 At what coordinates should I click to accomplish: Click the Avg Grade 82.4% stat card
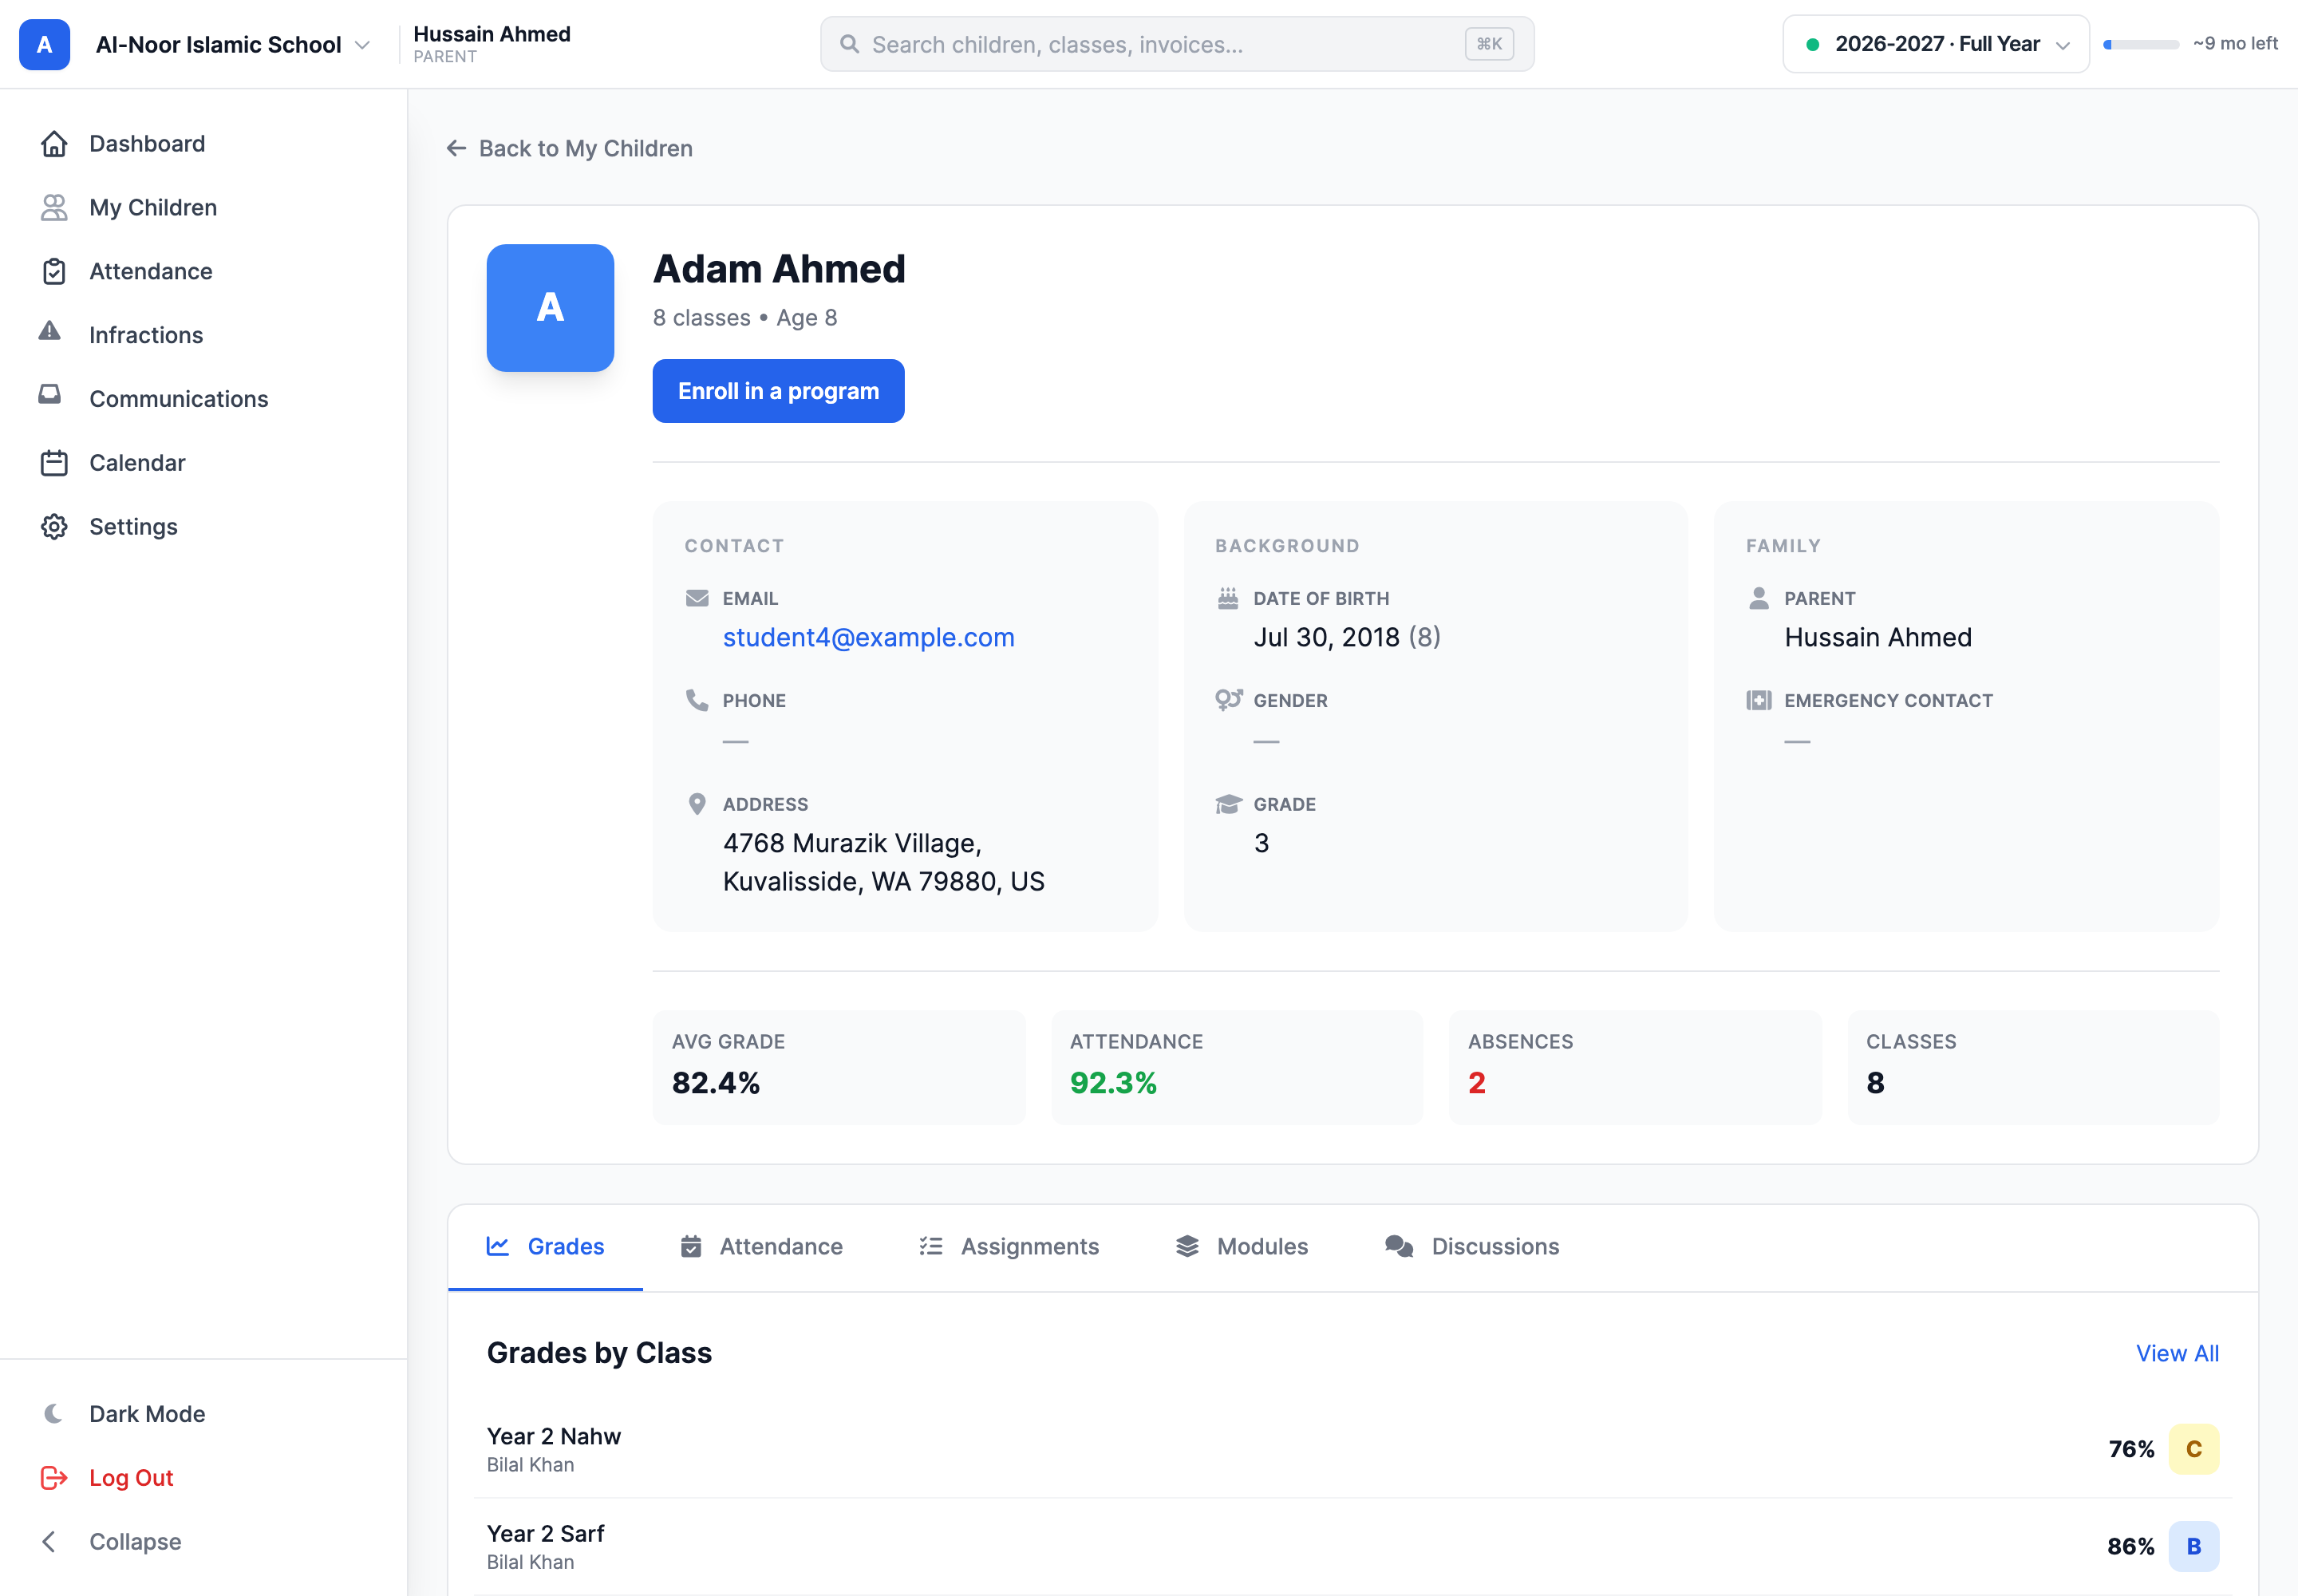(x=839, y=1067)
